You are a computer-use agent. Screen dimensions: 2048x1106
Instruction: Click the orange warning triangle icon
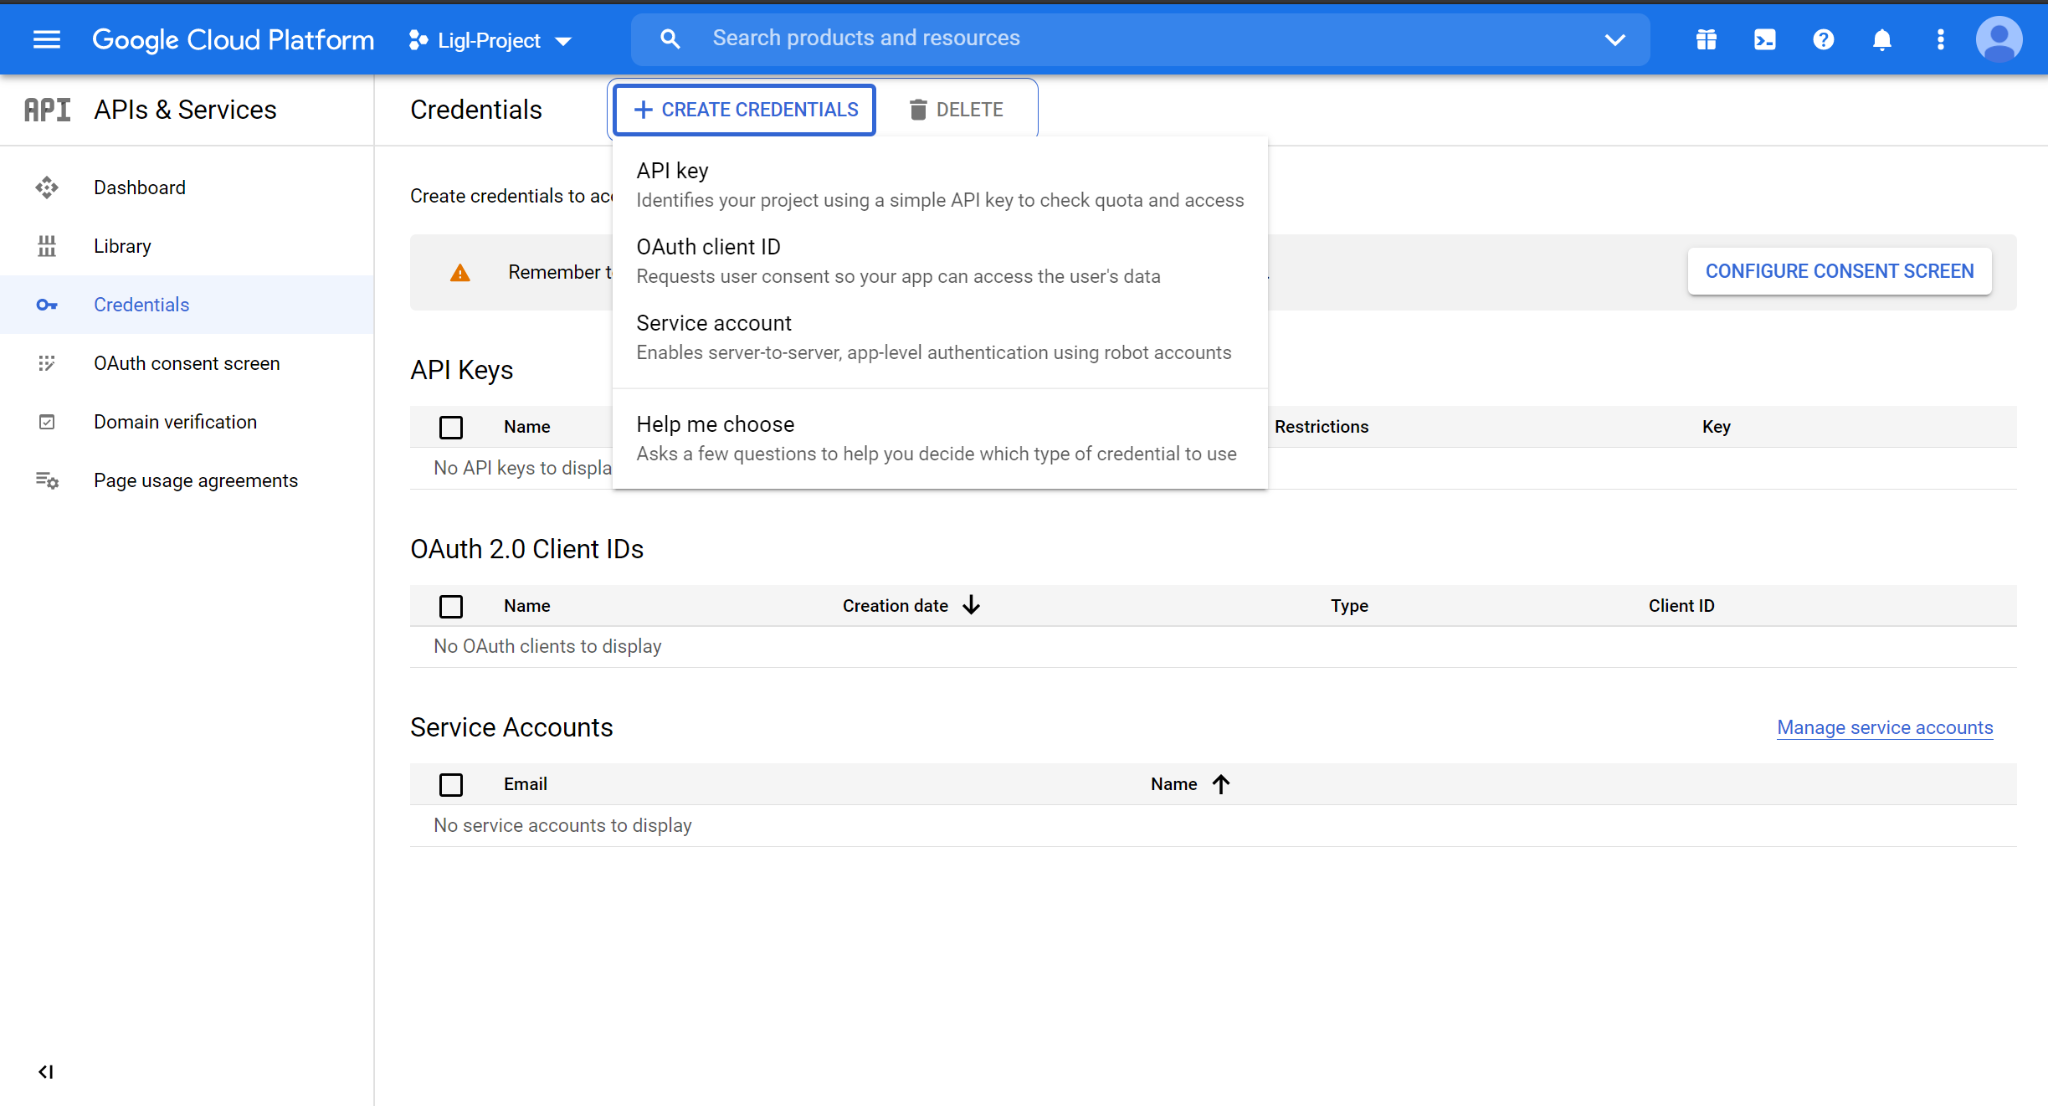[x=460, y=273]
